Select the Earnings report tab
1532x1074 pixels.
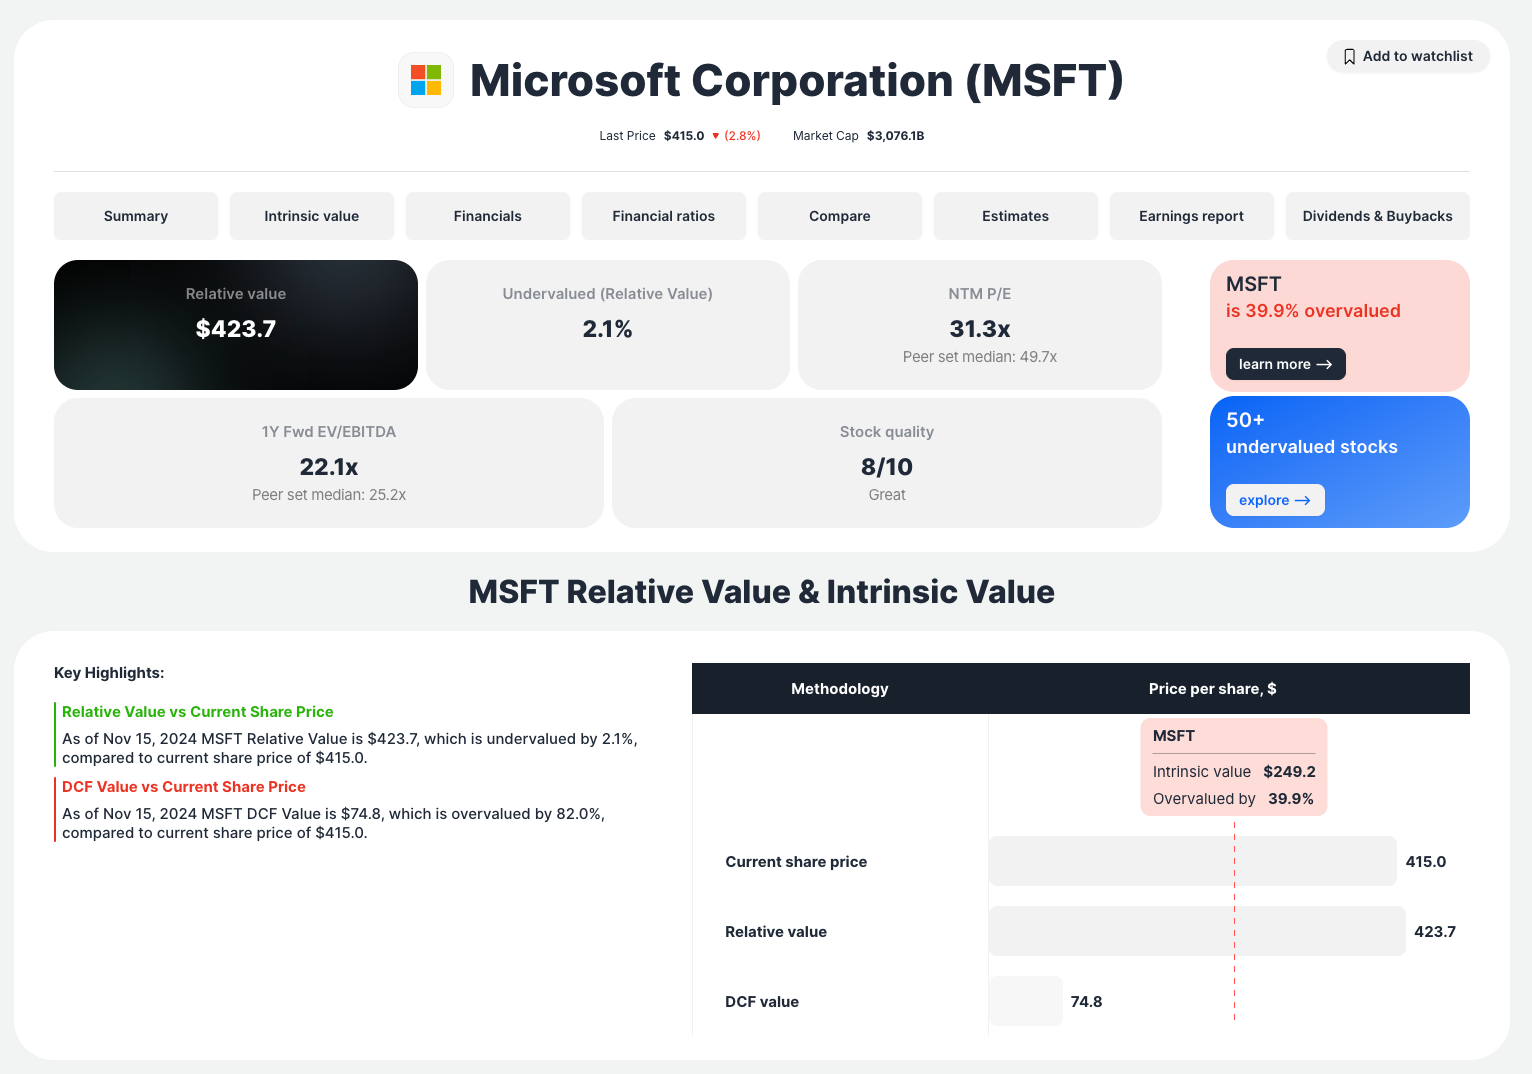(1191, 215)
